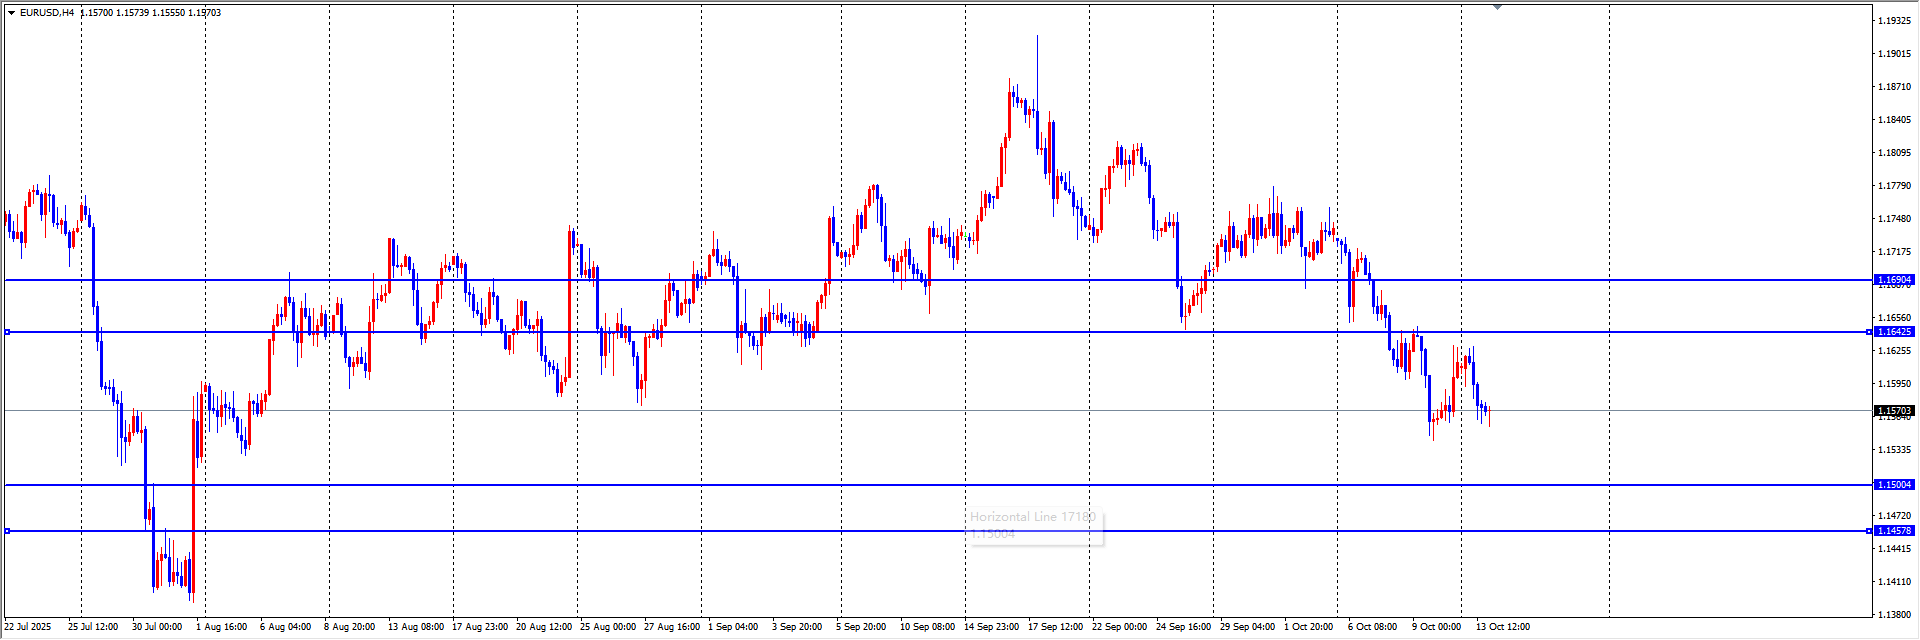Click the EURUSD,H4 chart title label
Screen dimensions: 1920x640
(47, 13)
